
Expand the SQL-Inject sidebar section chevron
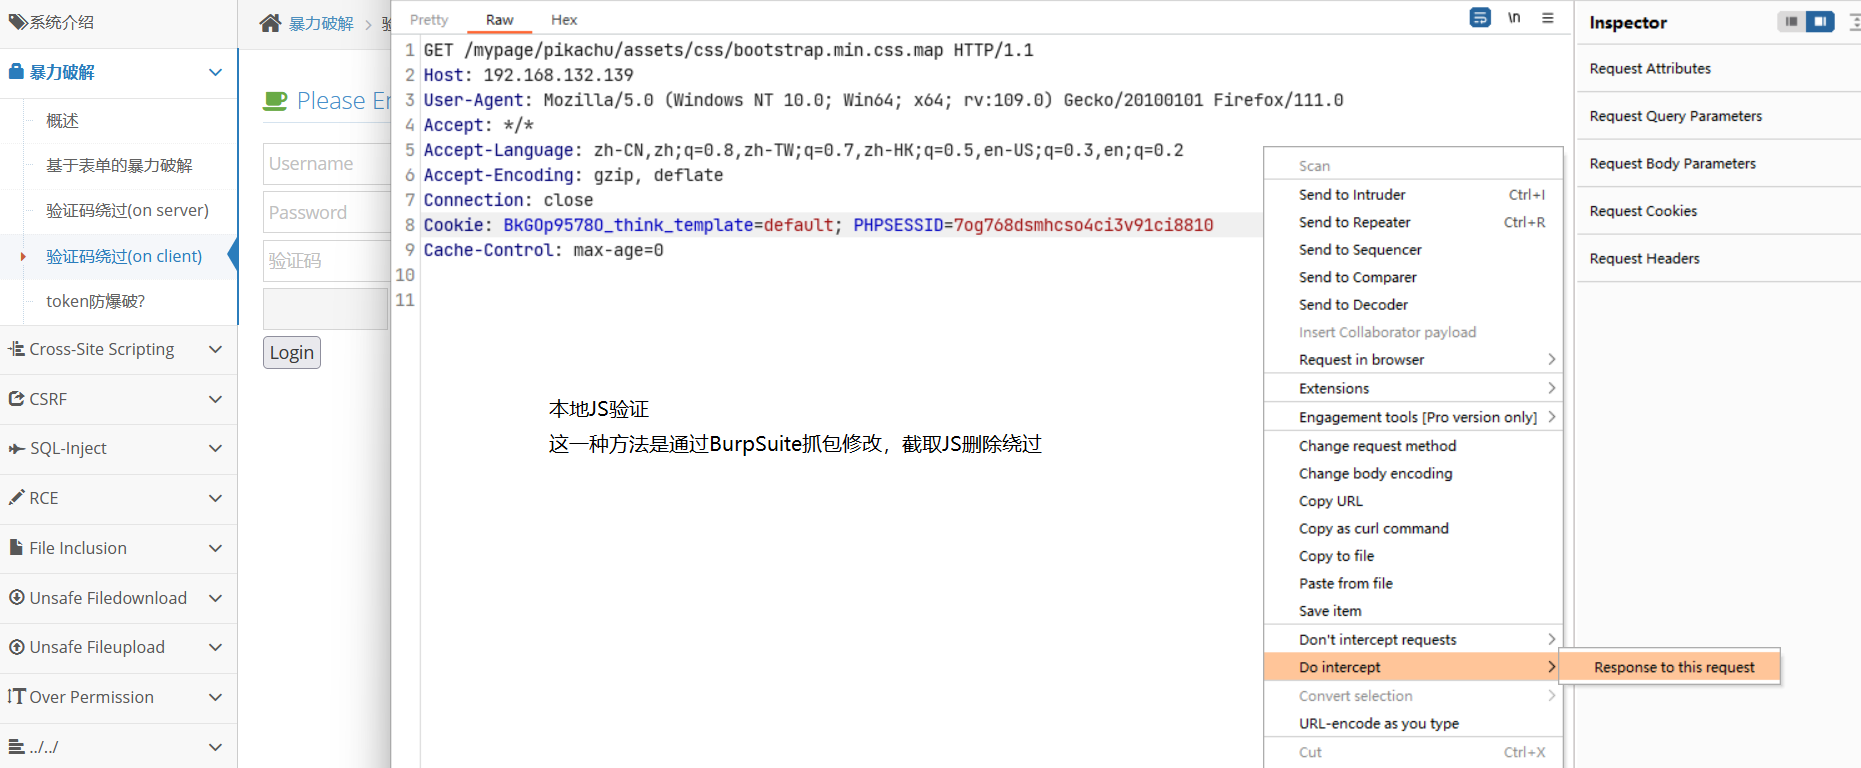pos(215,449)
